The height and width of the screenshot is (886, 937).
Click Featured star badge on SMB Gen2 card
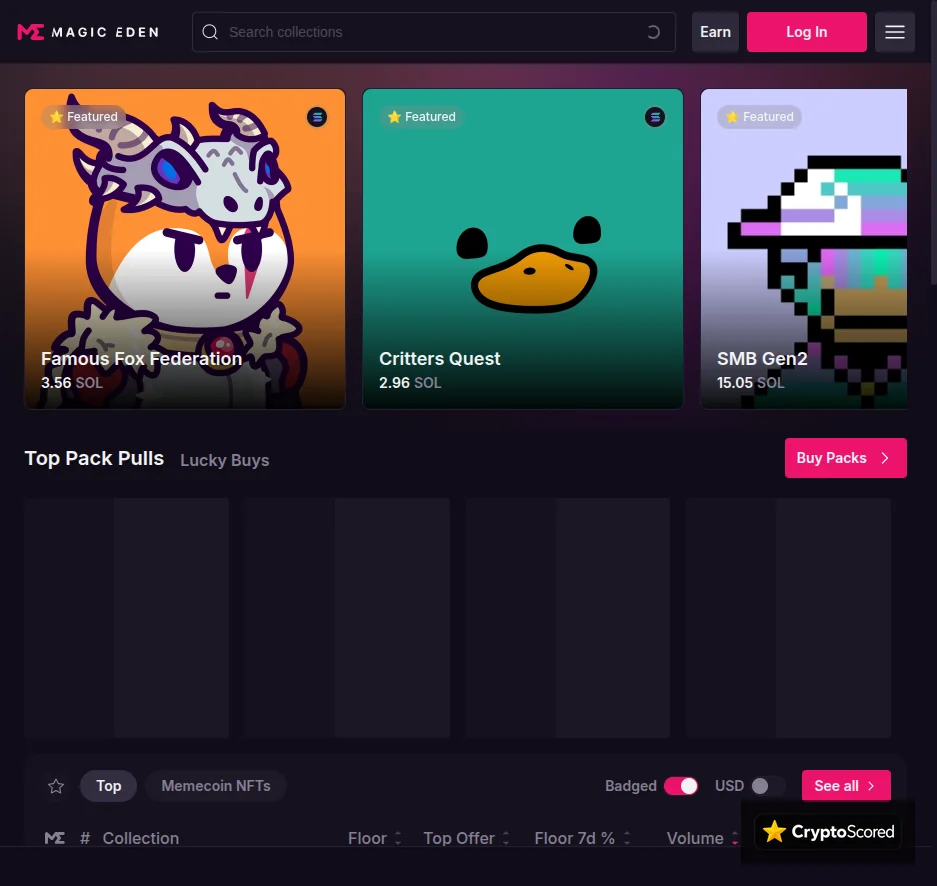(759, 117)
